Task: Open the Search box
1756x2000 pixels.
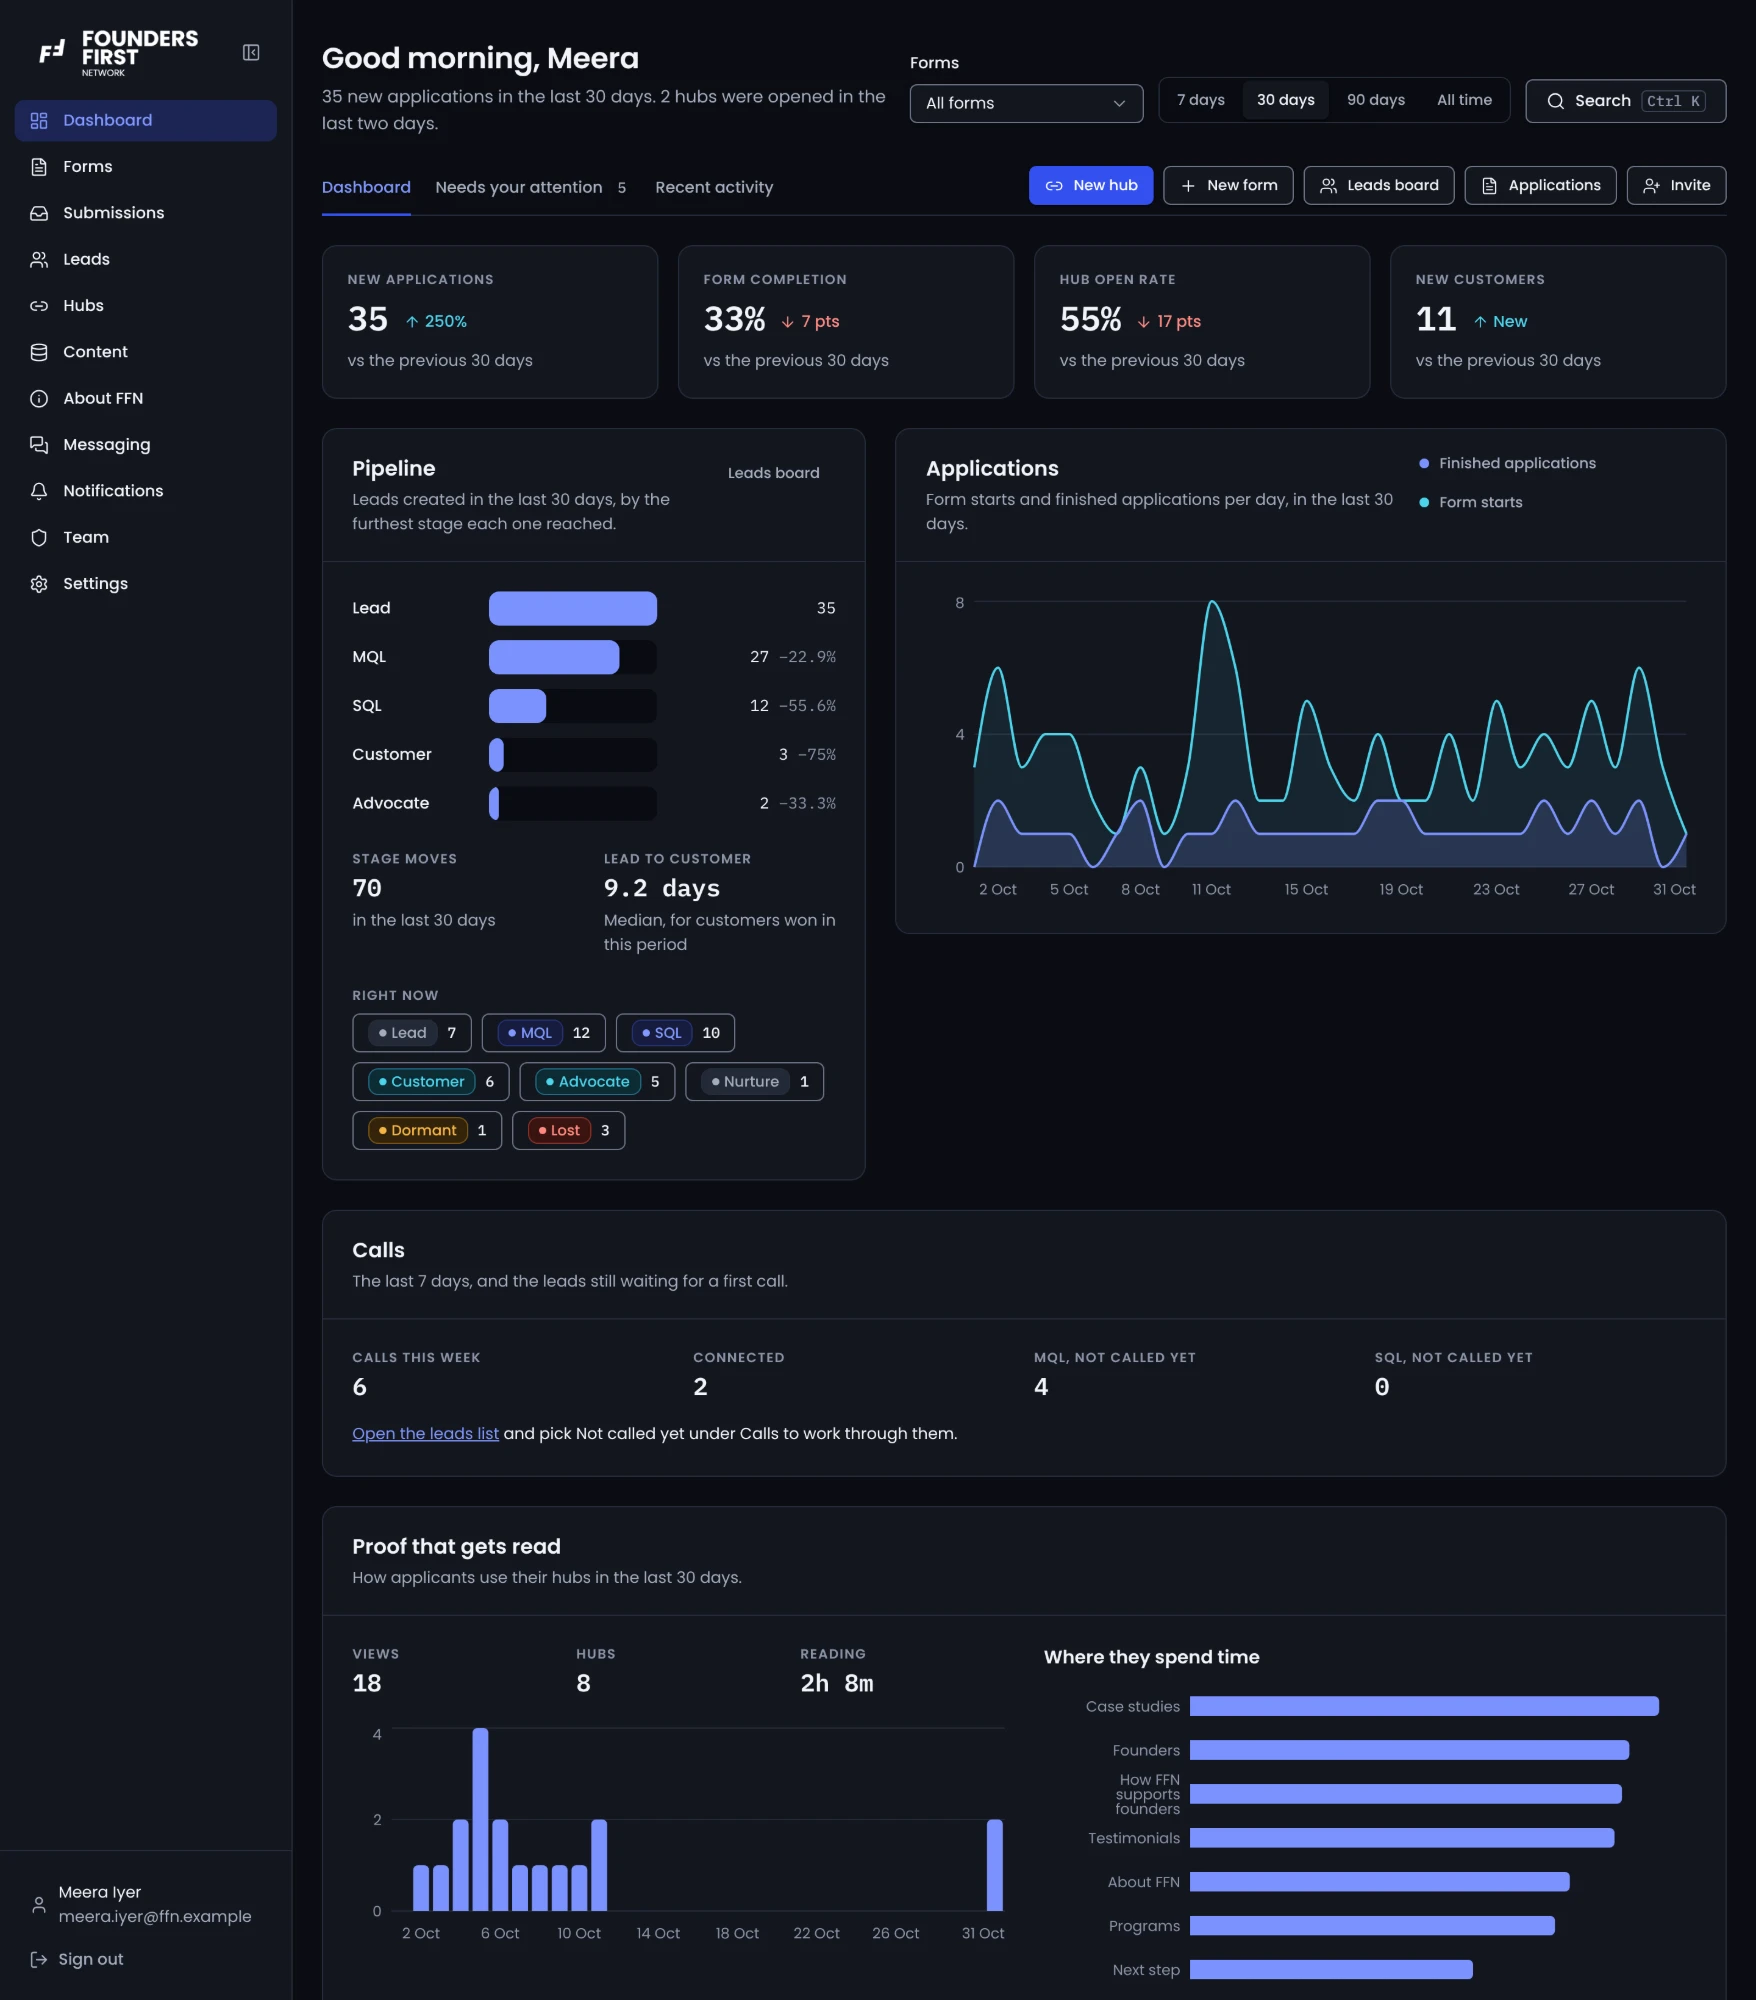Action: [x=1625, y=101]
